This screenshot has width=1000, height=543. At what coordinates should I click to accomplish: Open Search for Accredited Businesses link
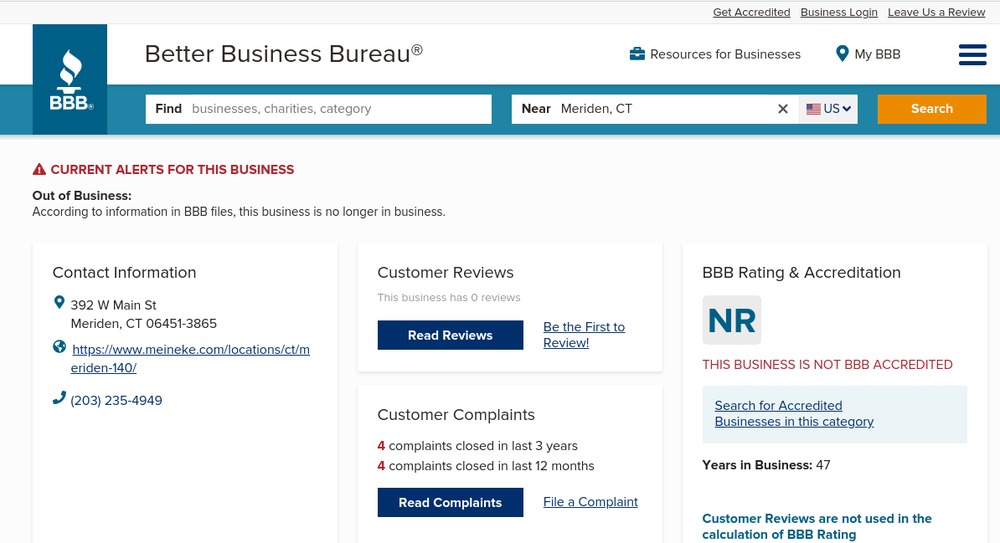793,413
